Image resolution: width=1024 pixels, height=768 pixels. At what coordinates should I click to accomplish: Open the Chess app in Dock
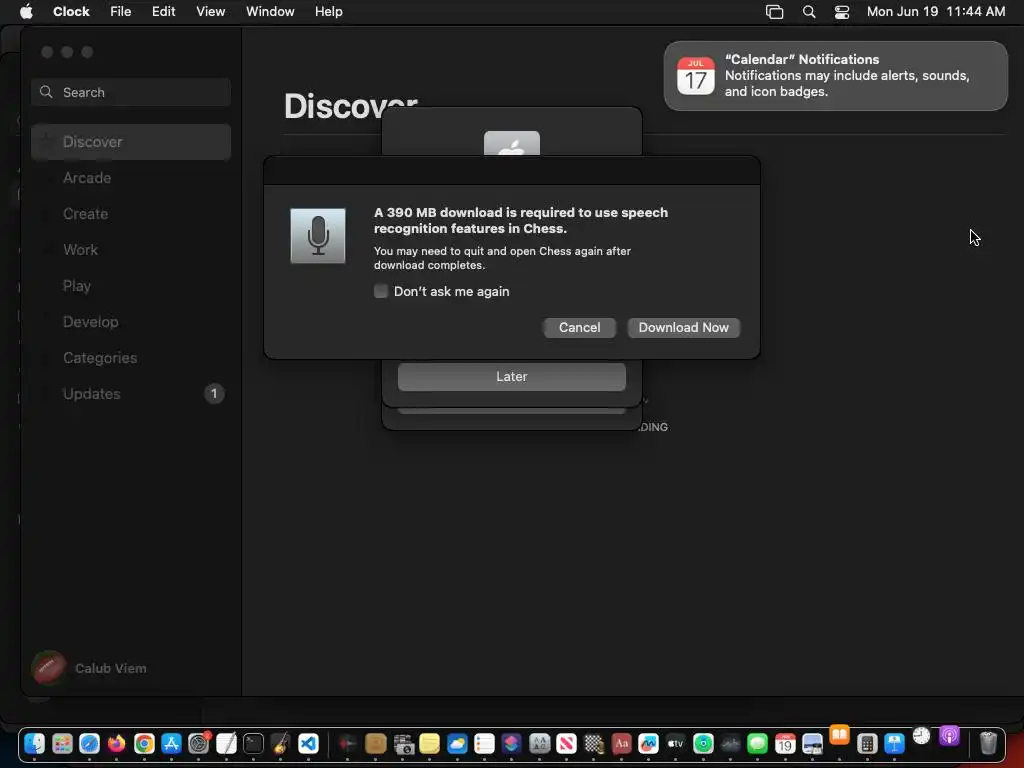pos(594,743)
